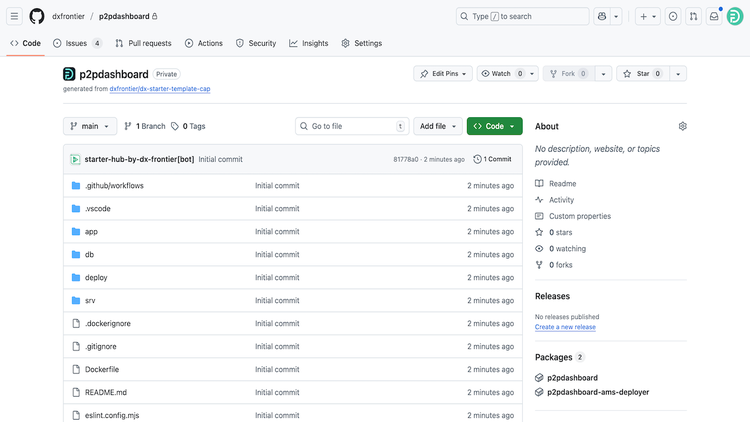Open the Star lists dropdown arrow
This screenshot has width=750, height=422.
[678, 74]
